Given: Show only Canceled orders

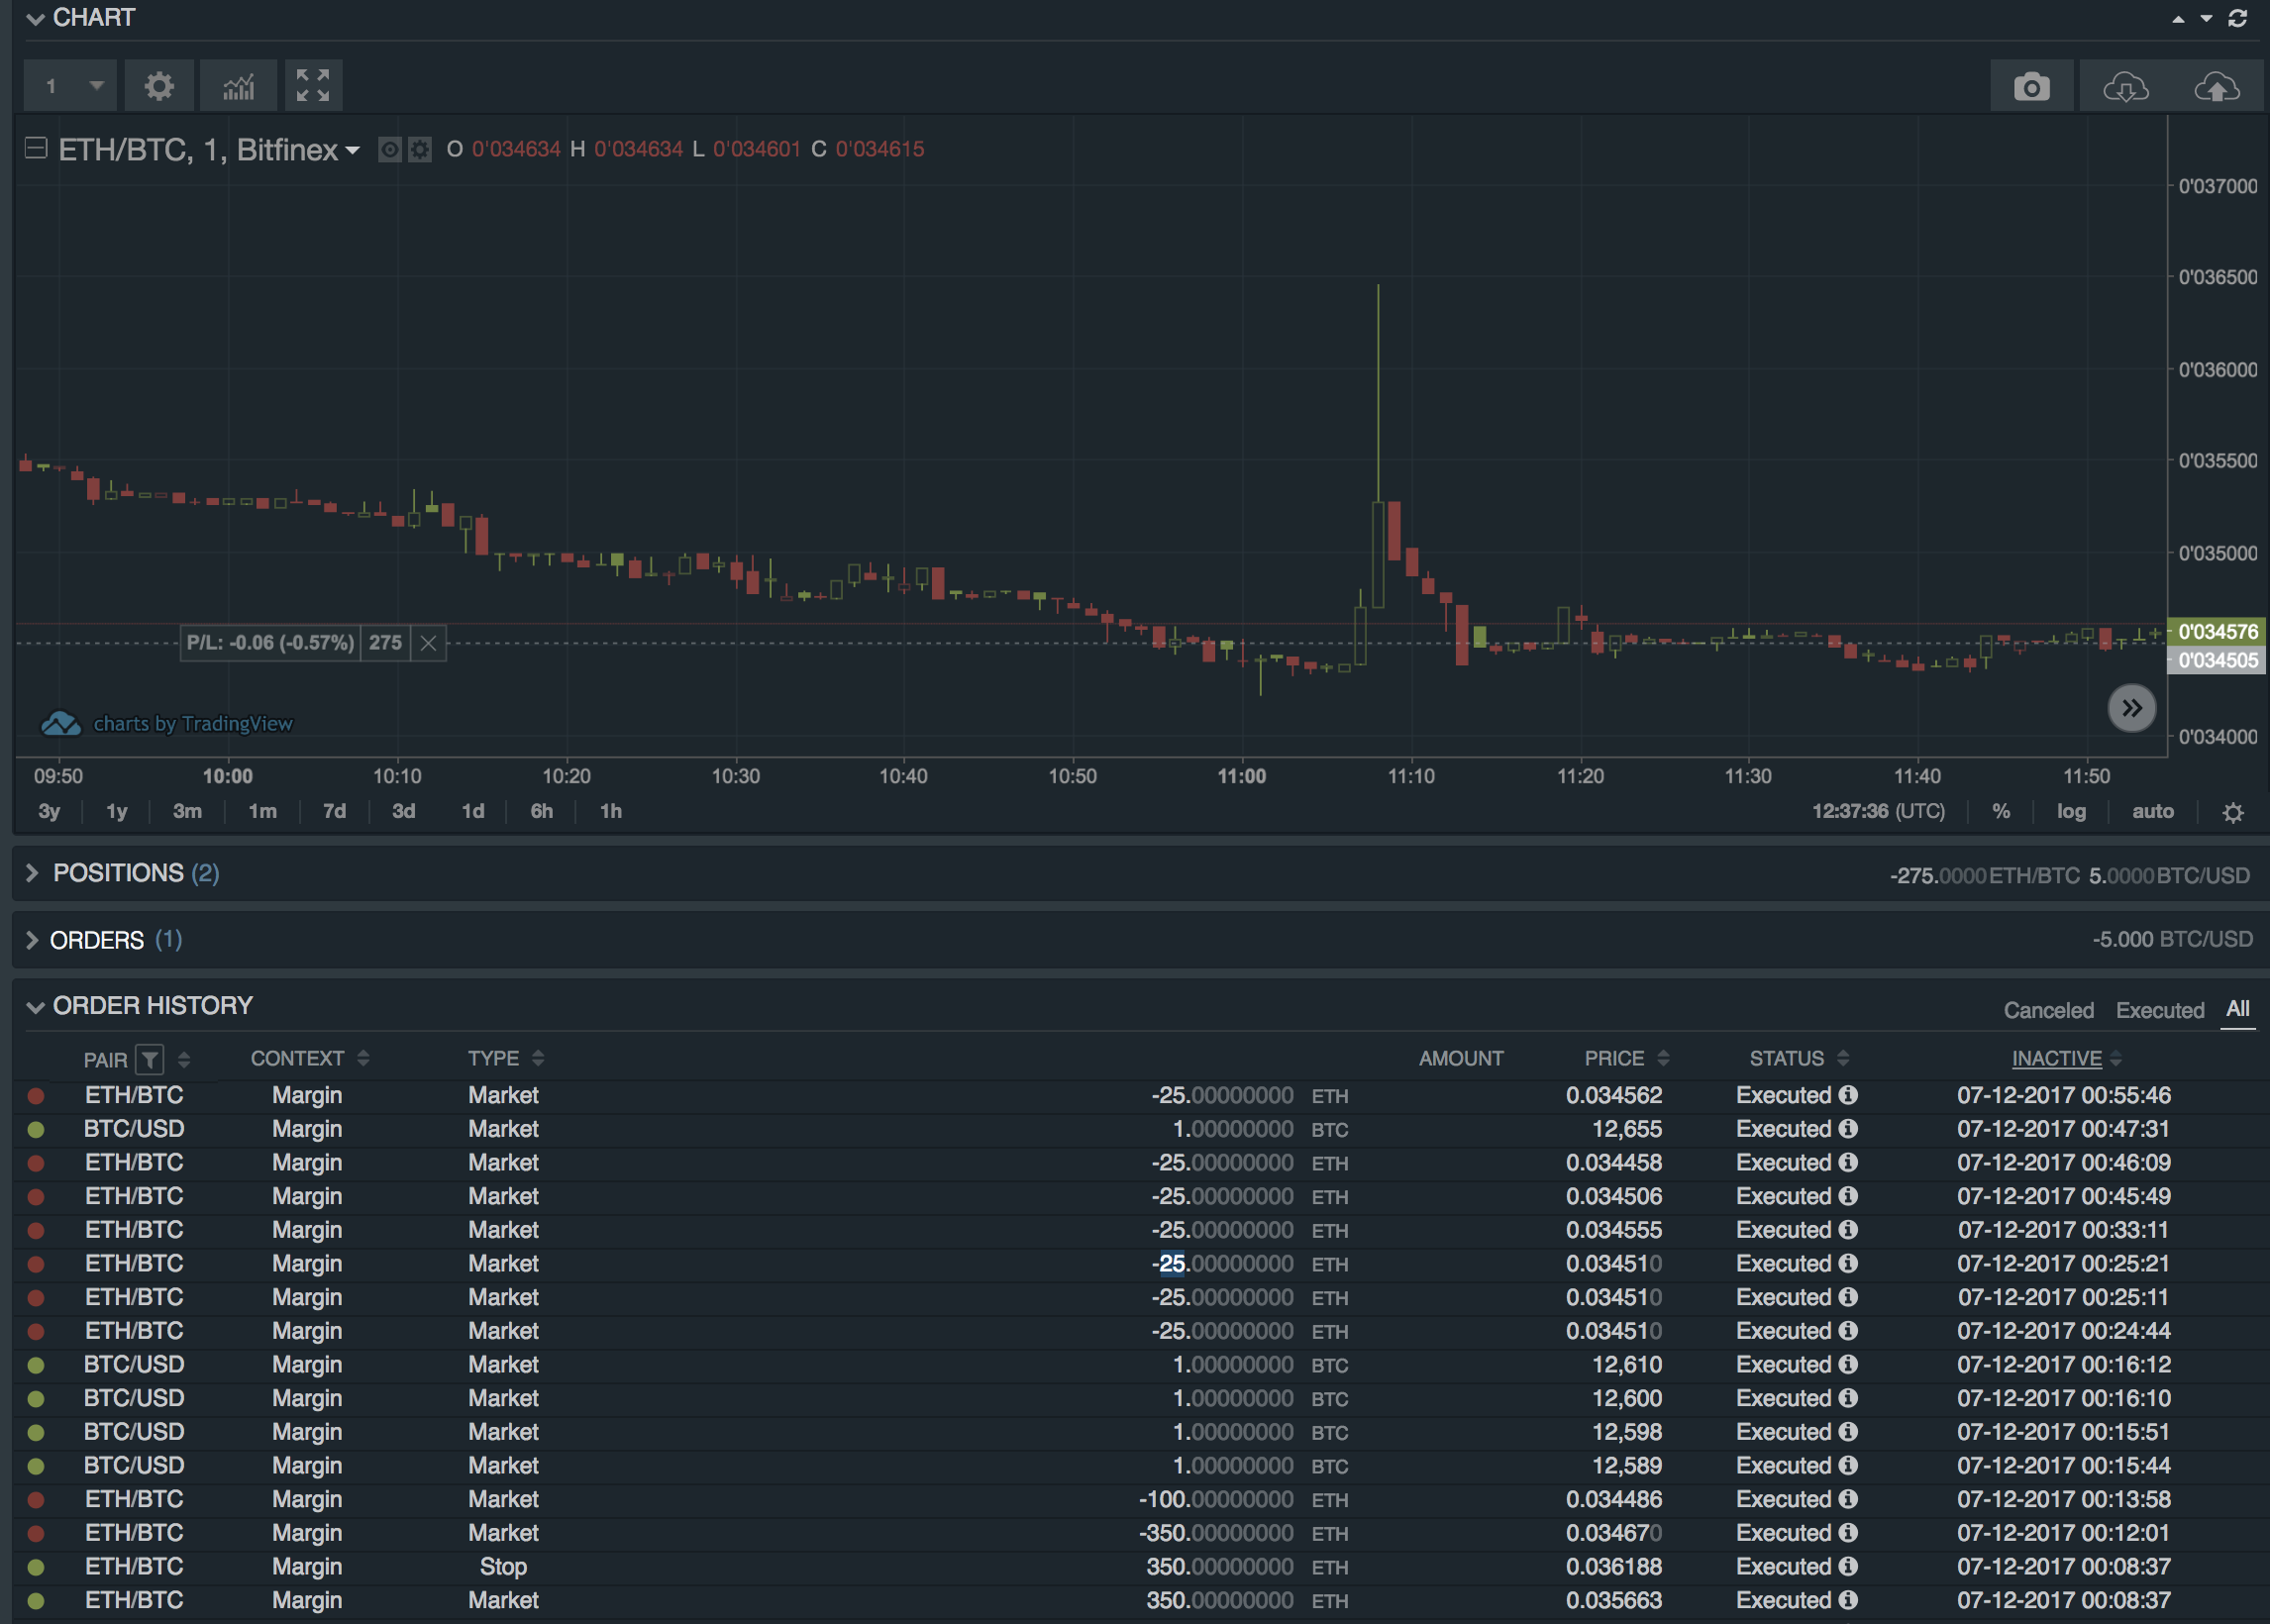Looking at the screenshot, I should [x=2048, y=1011].
